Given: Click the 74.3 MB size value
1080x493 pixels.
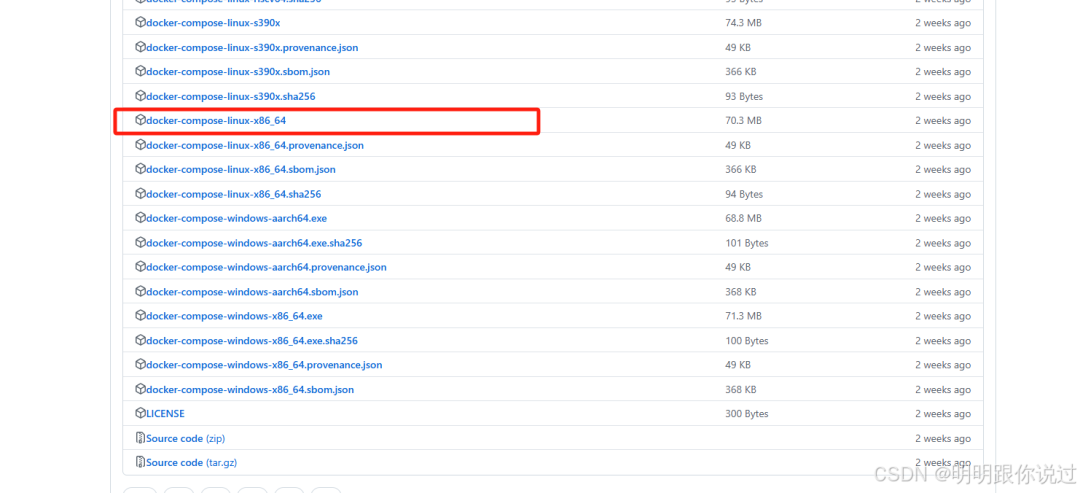Looking at the screenshot, I should pyautogui.click(x=743, y=23).
